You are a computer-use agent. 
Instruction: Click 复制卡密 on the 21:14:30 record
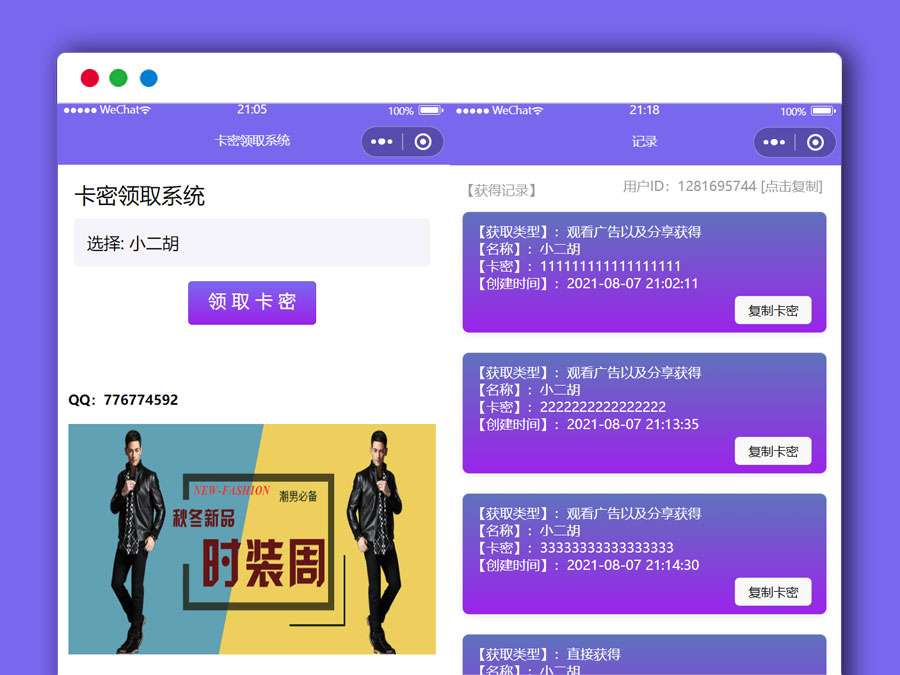coord(773,591)
